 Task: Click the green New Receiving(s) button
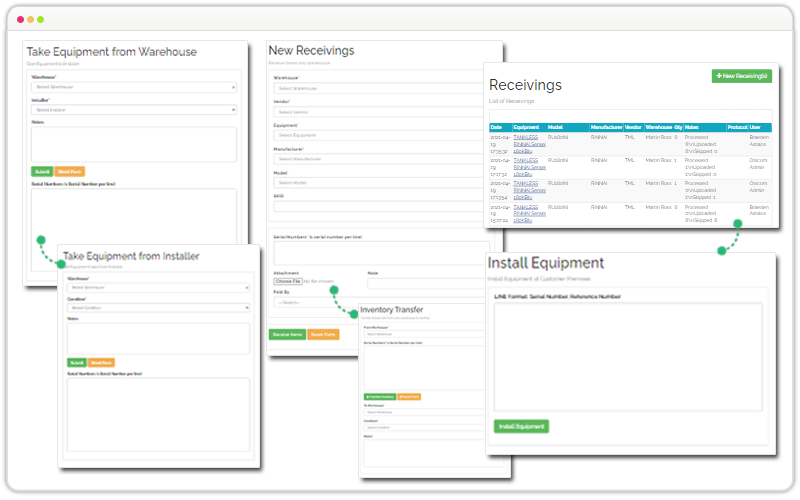(741, 76)
